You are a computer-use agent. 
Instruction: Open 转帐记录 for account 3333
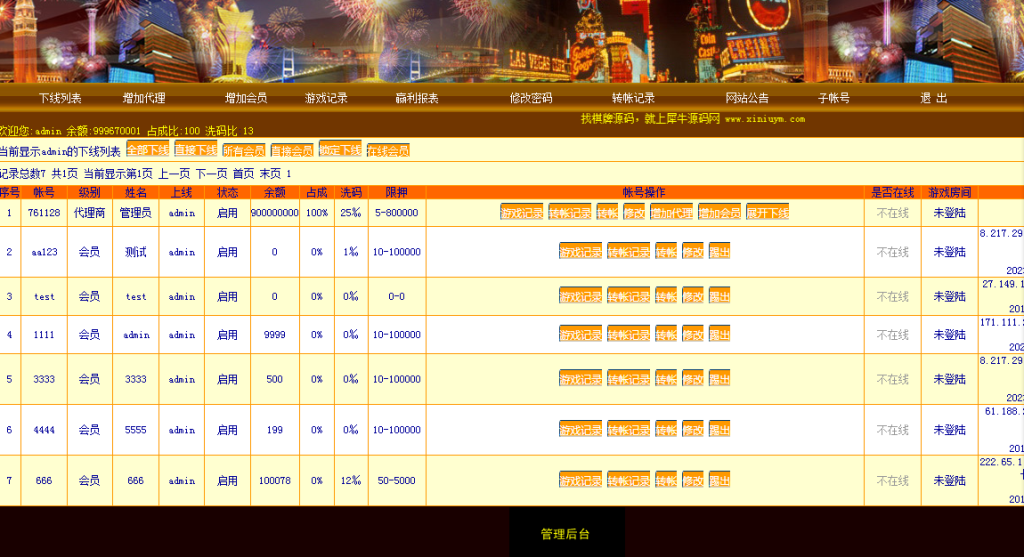click(x=629, y=379)
